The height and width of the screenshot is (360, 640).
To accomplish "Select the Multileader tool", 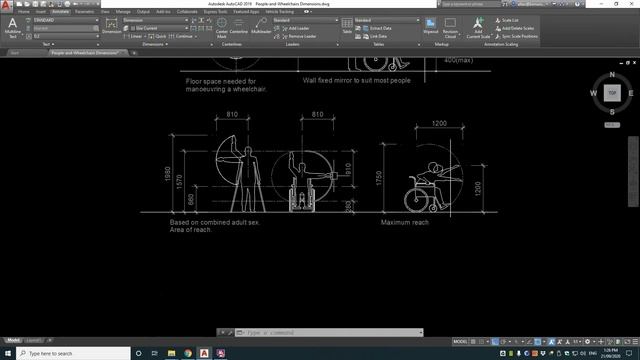I will pos(261,26).
